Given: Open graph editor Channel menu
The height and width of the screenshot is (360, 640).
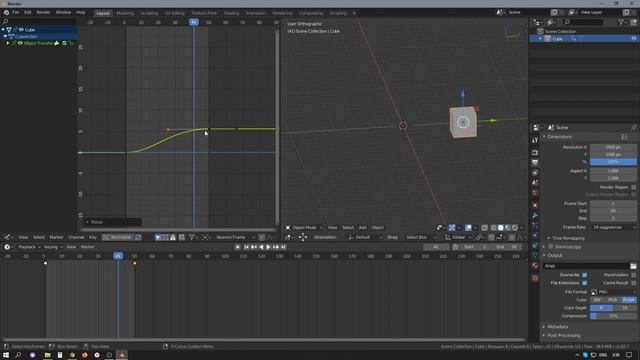Looking at the screenshot, I should click(x=76, y=237).
